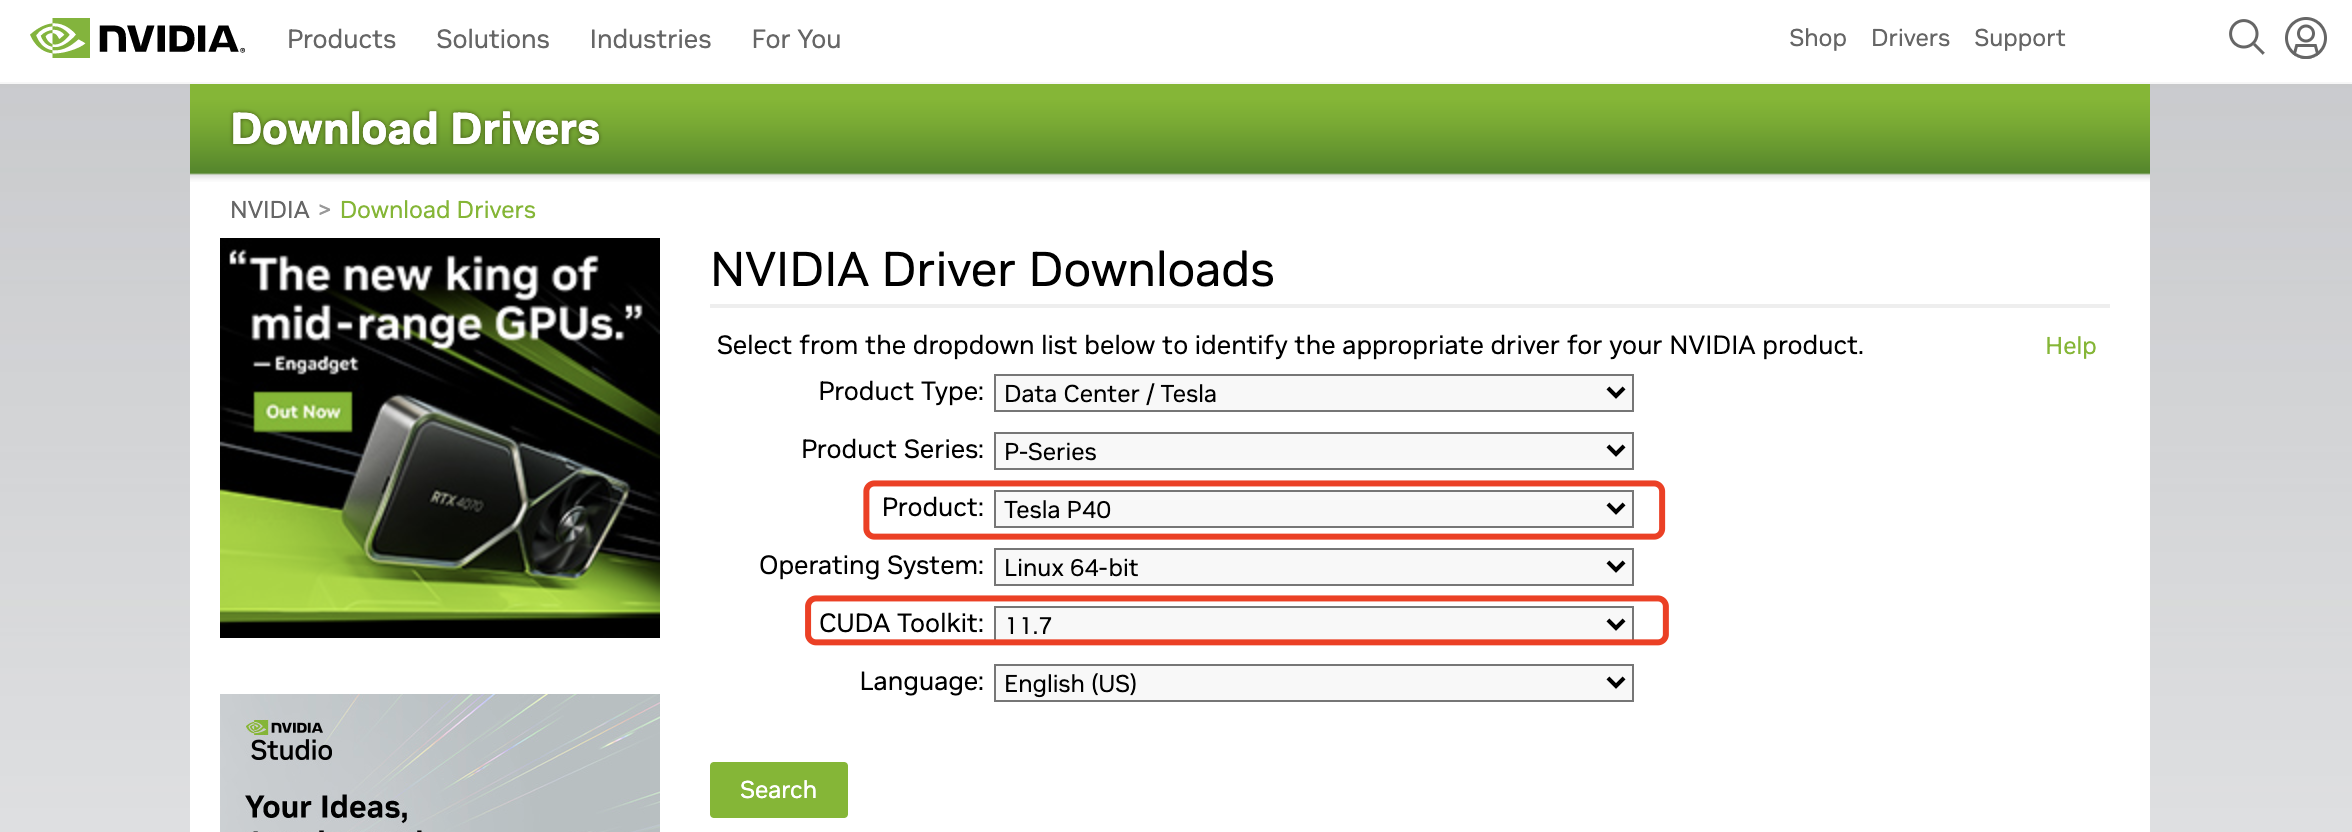The width and height of the screenshot is (2352, 832).
Task: Open the CUDA Toolkit version dropdown
Action: (1313, 625)
